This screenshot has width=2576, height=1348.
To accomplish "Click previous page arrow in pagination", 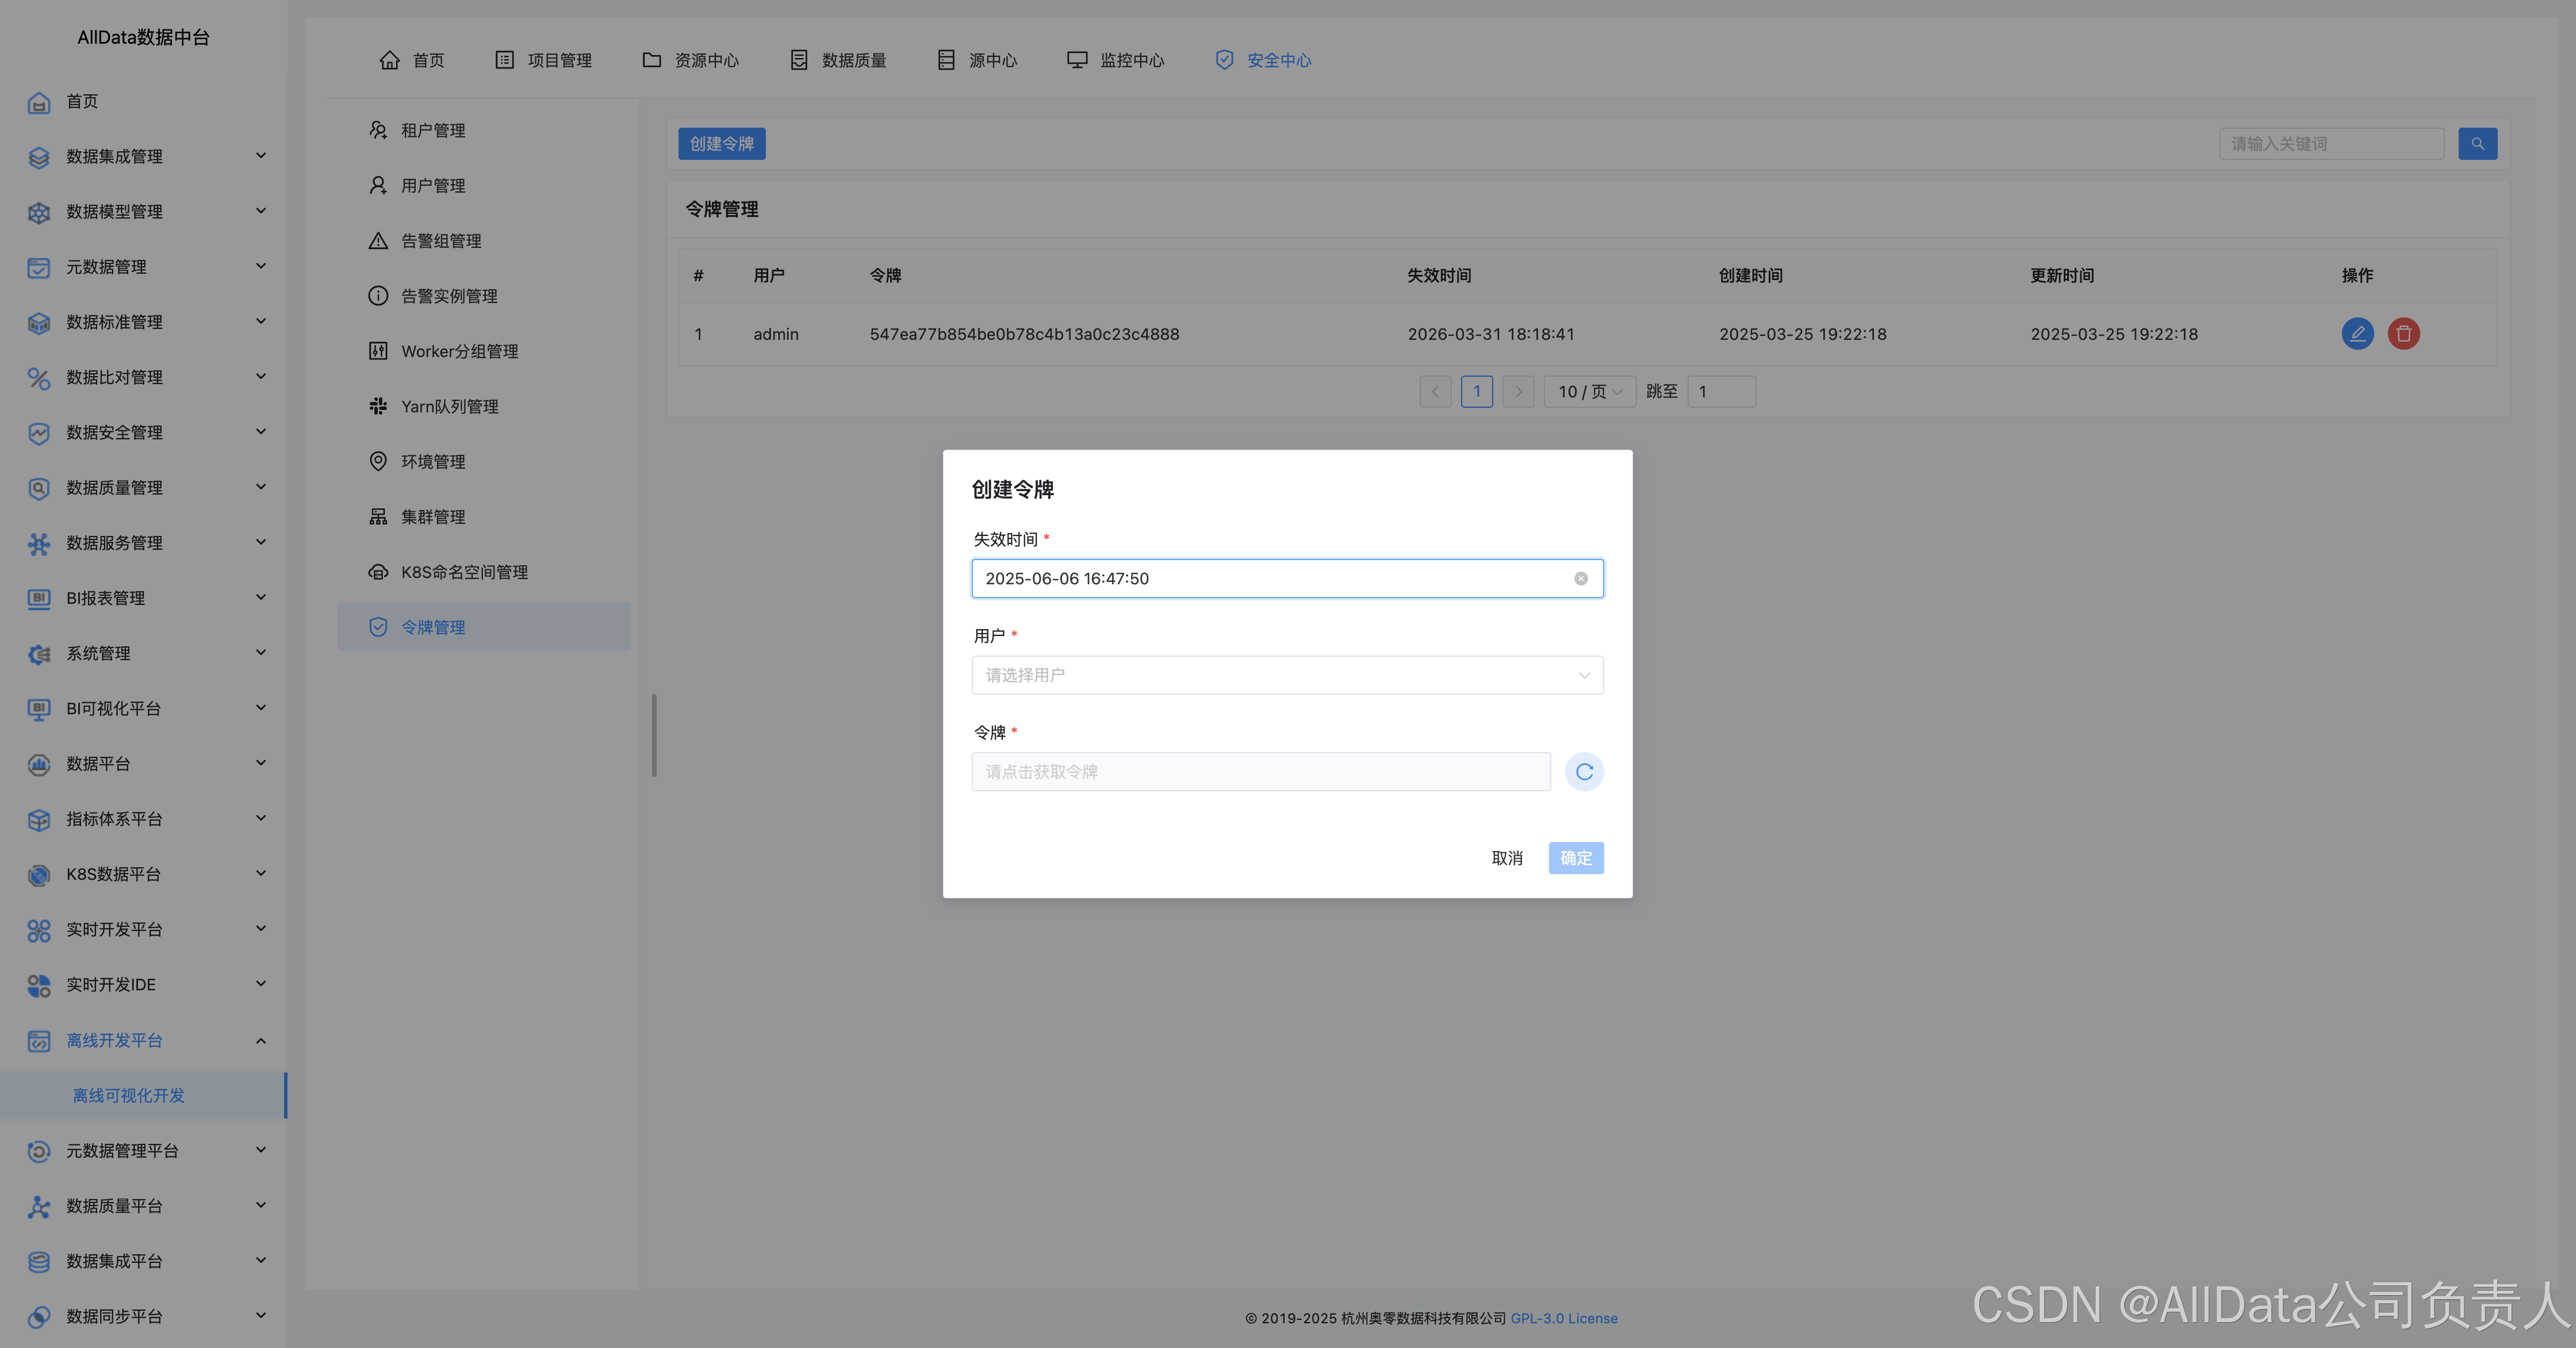I will (x=1435, y=392).
